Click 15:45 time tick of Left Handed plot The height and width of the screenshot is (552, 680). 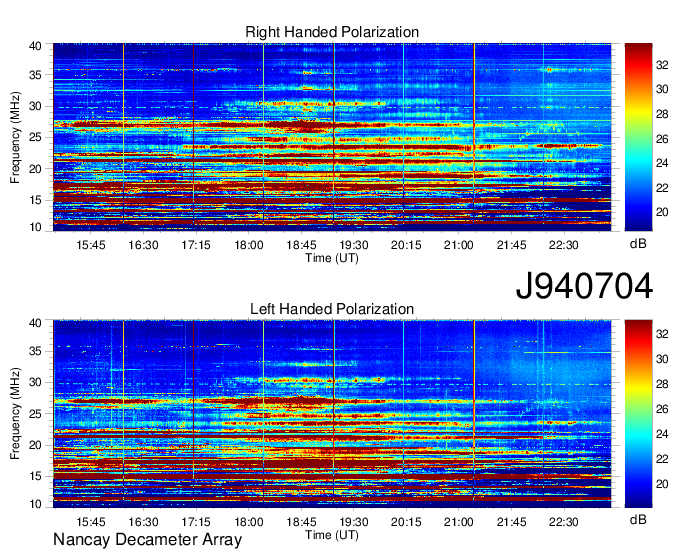click(x=91, y=522)
